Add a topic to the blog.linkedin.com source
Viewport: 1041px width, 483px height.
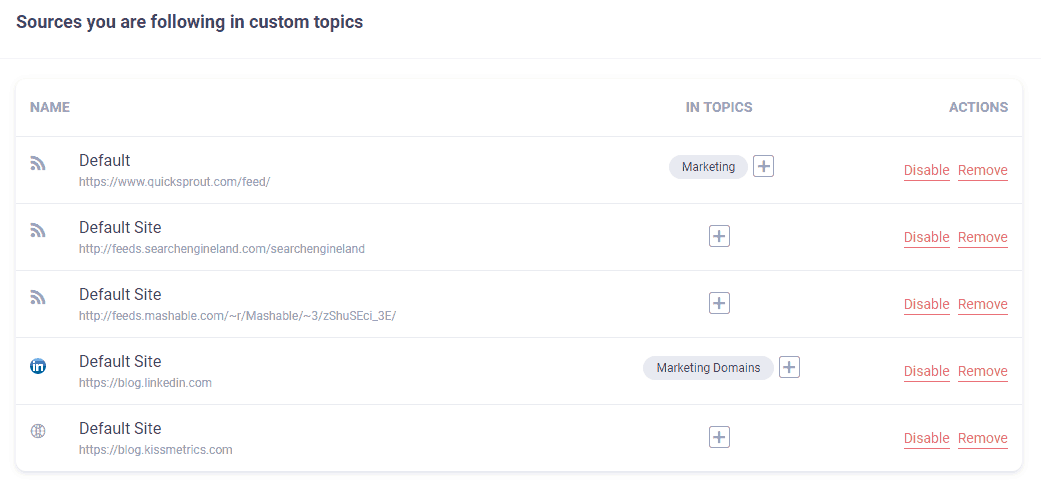(x=789, y=367)
